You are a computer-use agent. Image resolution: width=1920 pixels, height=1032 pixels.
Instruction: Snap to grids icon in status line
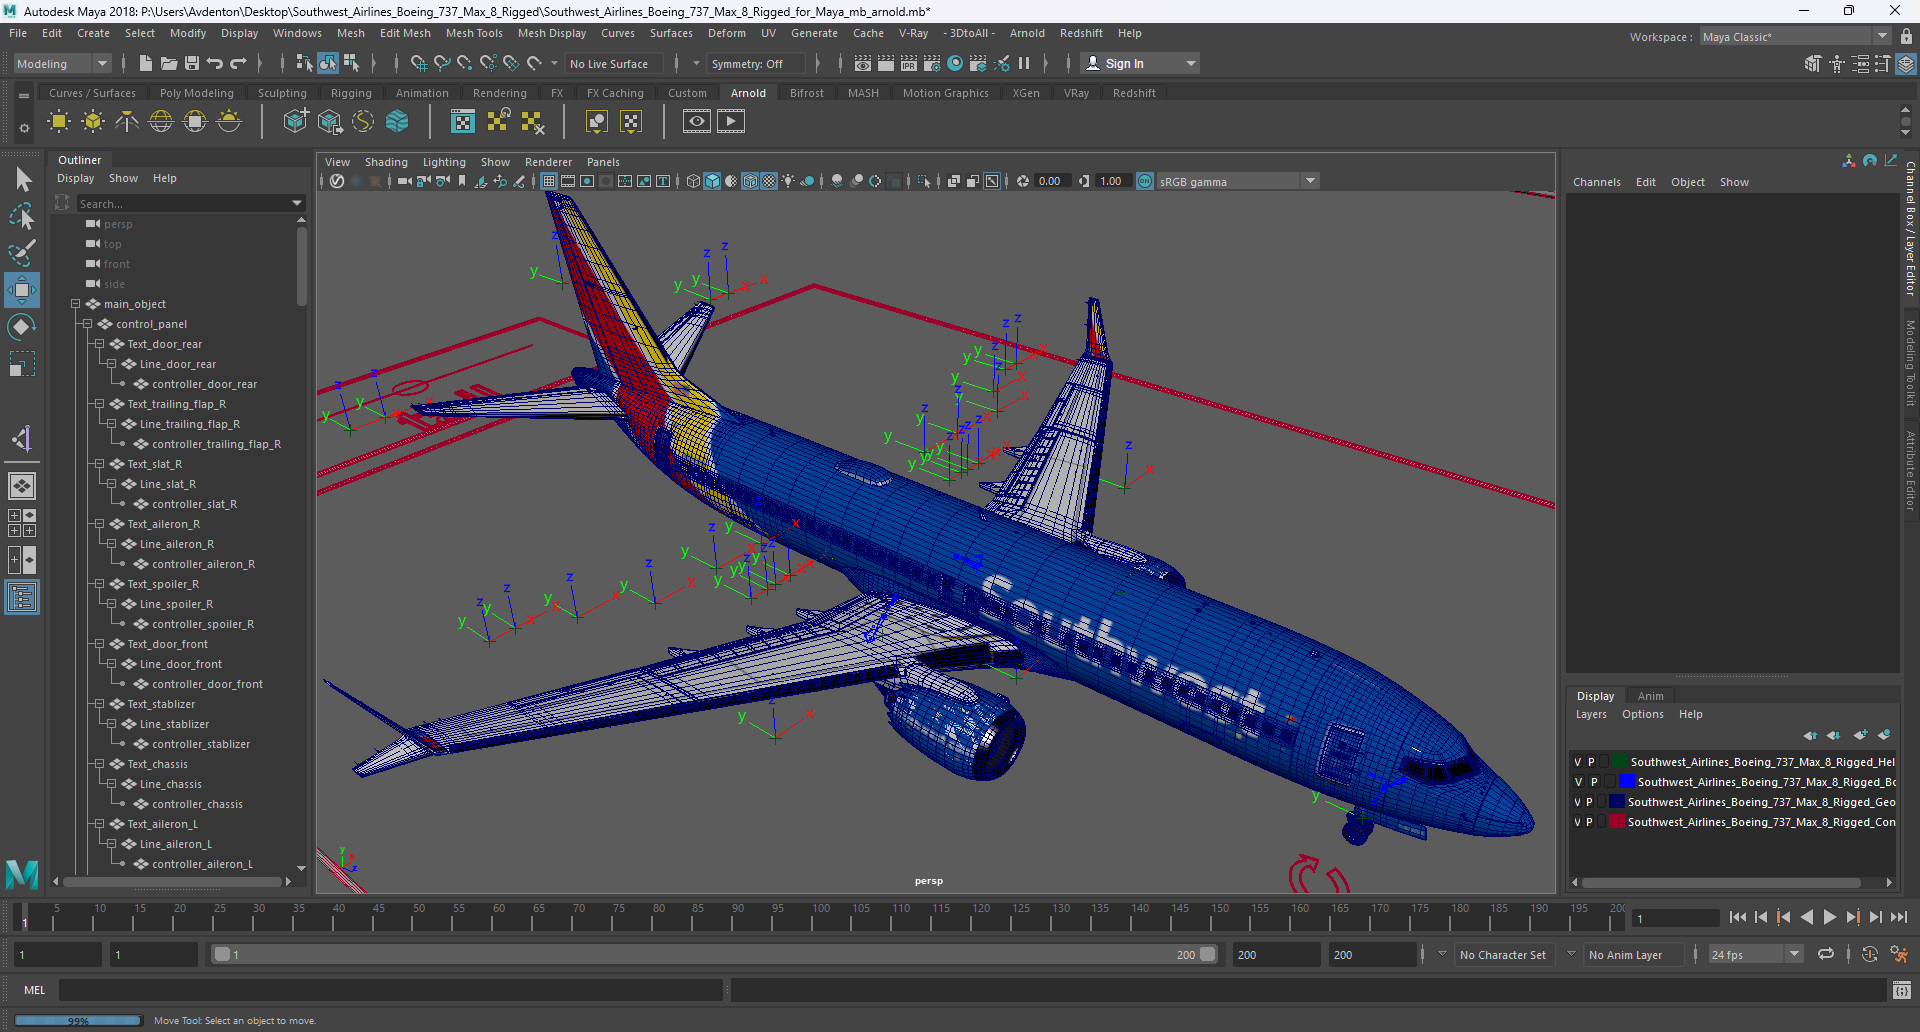coord(419,63)
